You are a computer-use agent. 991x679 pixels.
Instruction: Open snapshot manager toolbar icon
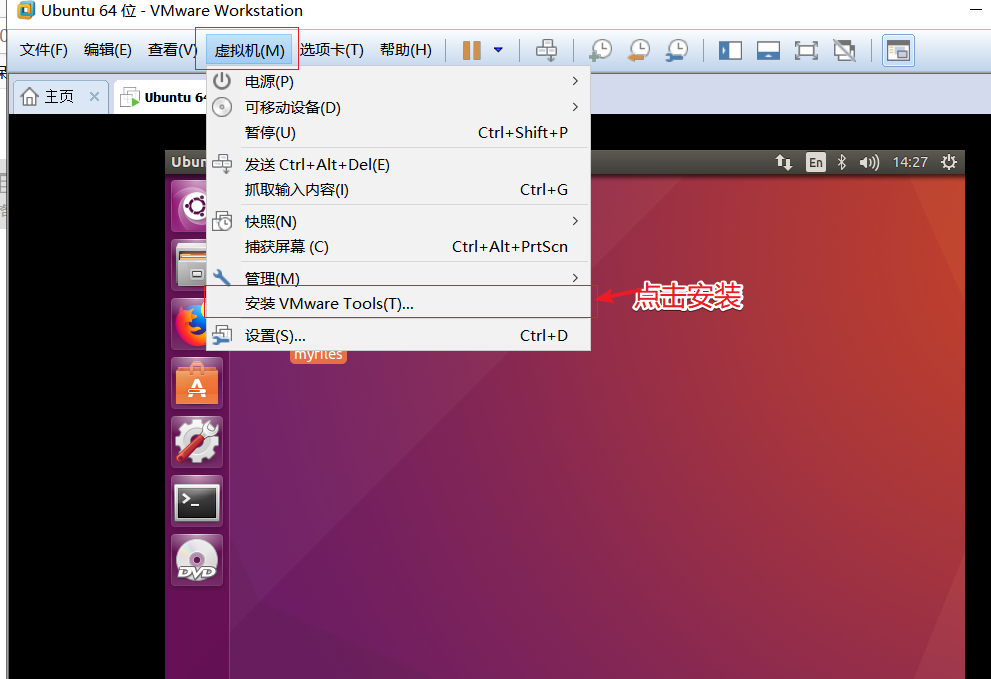tap(677, 50)
